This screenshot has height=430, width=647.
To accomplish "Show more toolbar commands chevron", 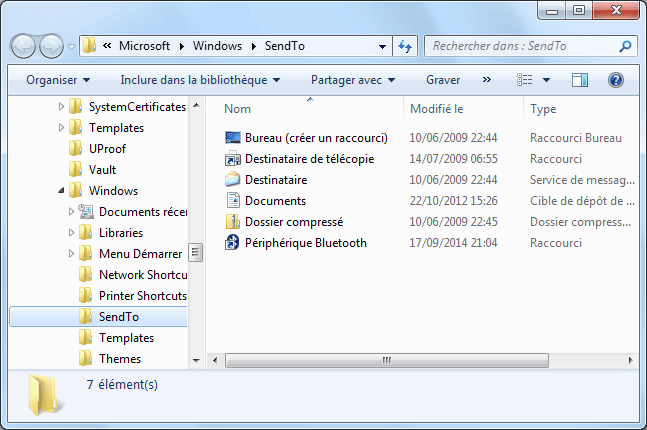I will pos(487,79).
